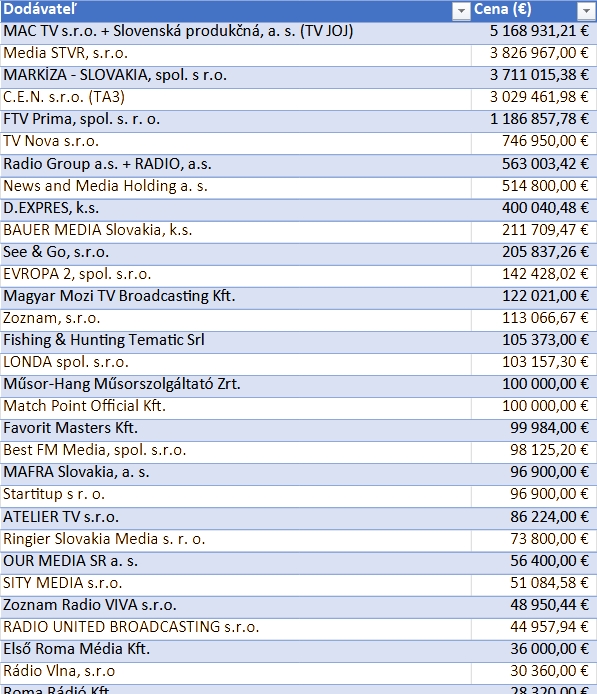597x694 pixels.
Task: Select the Match Point Official Kft. cell
Action: [x=236, y=408]
